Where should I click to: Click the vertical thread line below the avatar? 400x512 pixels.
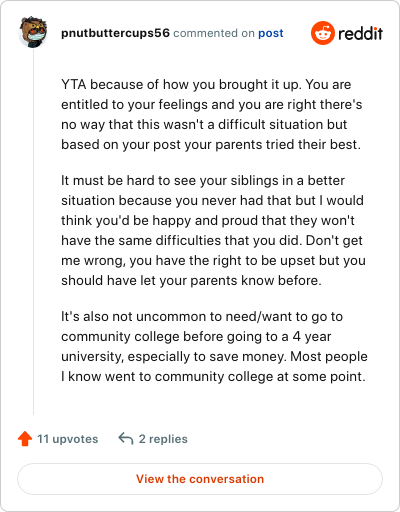click(x=33, y=232)
